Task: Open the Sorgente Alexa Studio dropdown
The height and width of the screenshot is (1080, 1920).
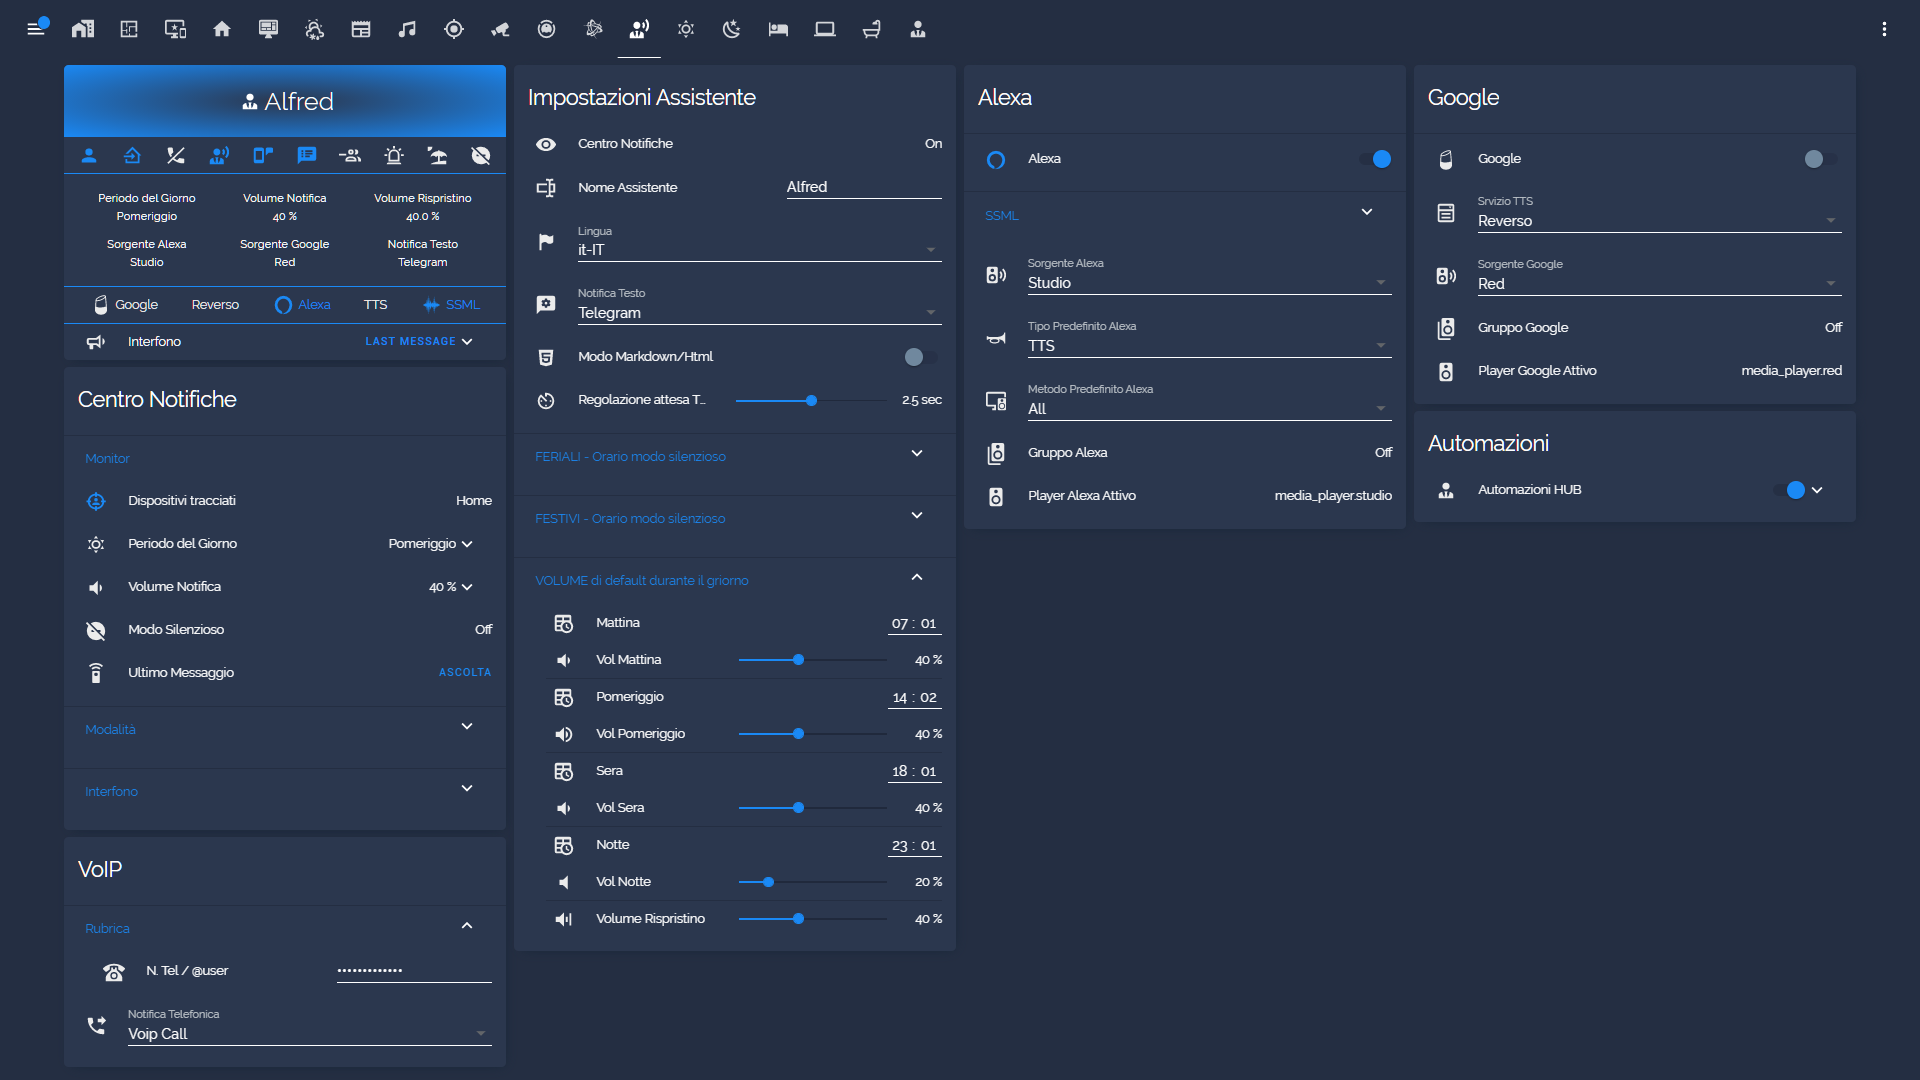Action: click(x=1210, y=276)
